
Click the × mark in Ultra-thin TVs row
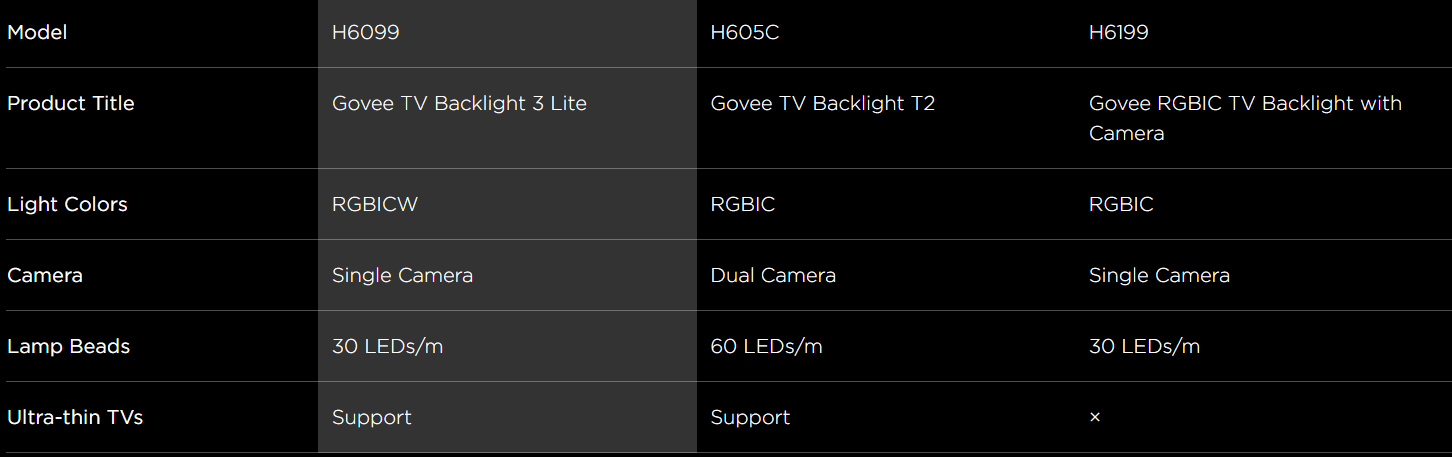tap(1094, 417)
